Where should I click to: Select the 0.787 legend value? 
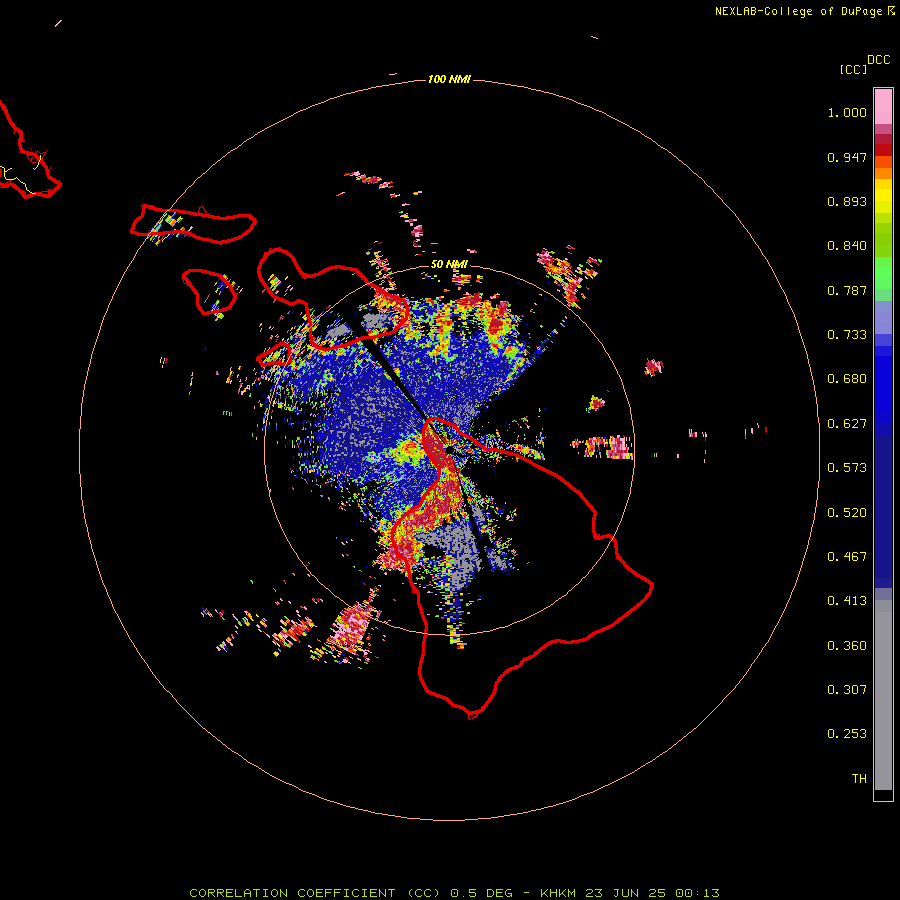847,290
